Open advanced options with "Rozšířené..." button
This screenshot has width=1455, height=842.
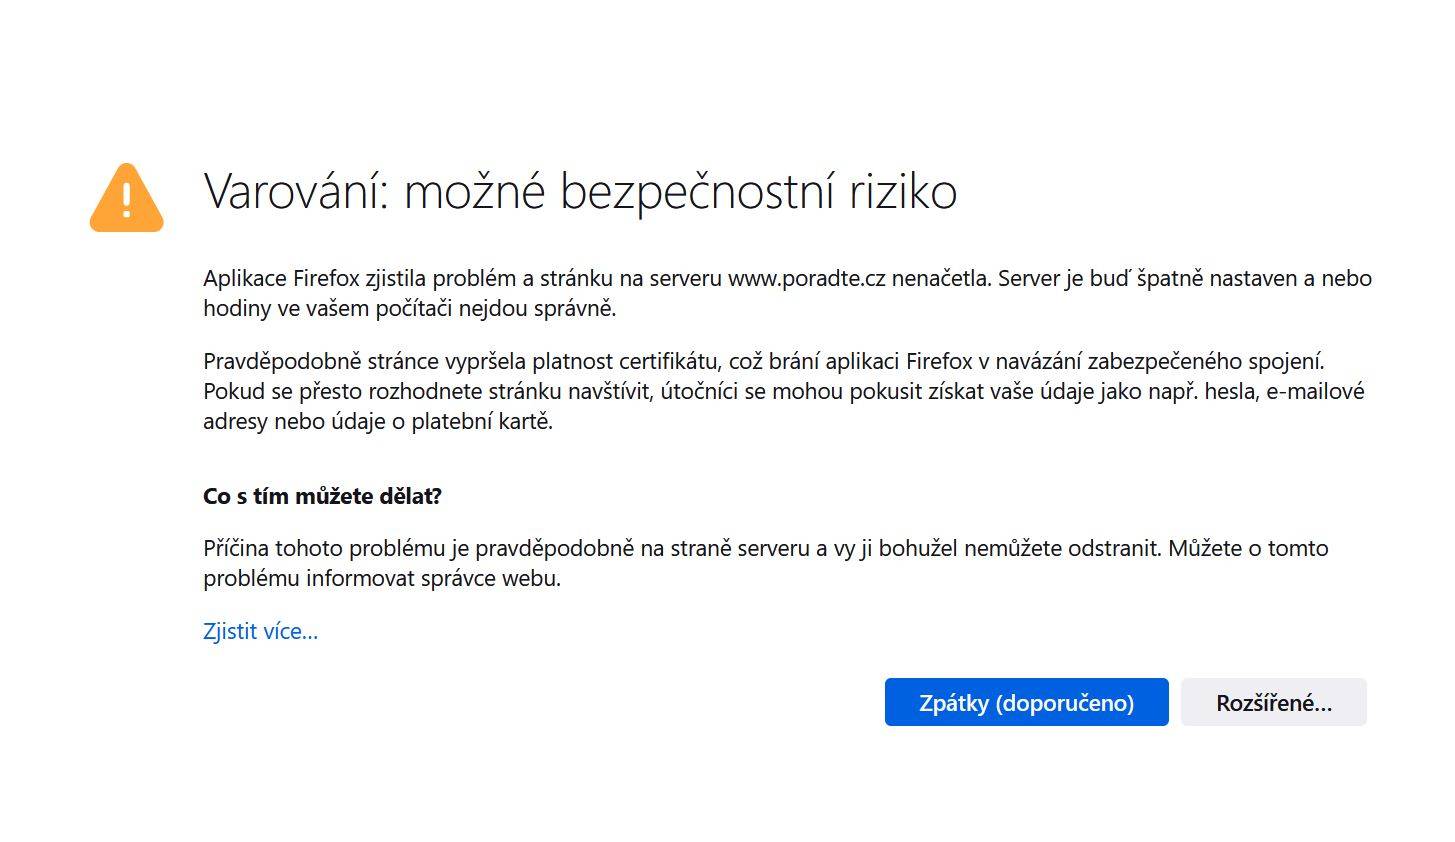(x=1273, y=702)
